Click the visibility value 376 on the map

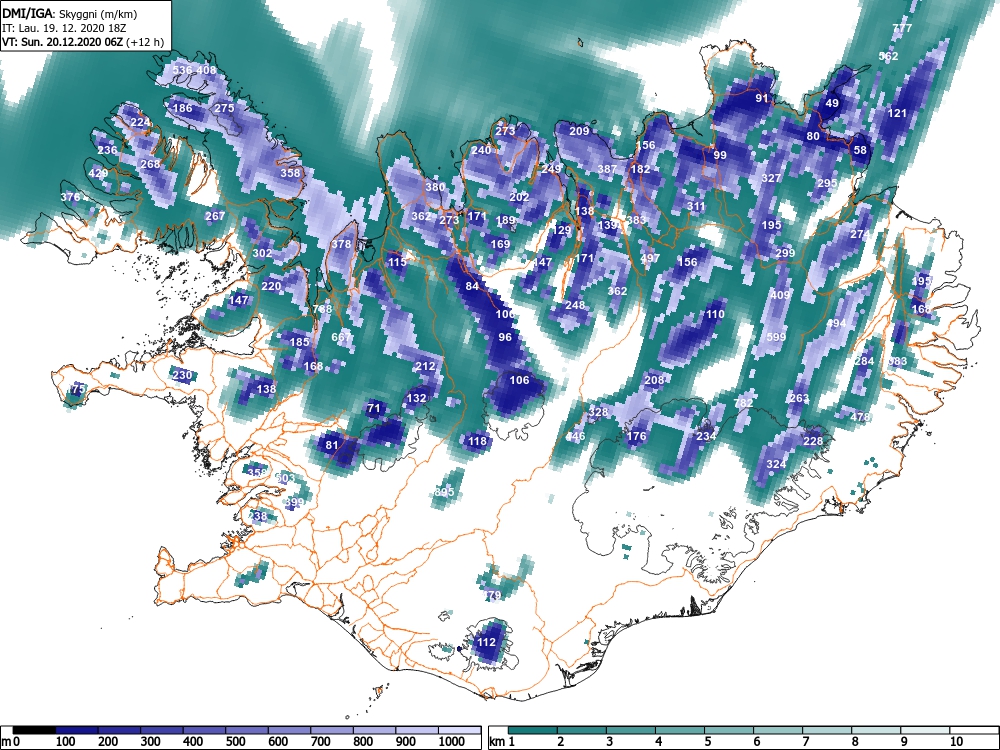tap(70, 198)
